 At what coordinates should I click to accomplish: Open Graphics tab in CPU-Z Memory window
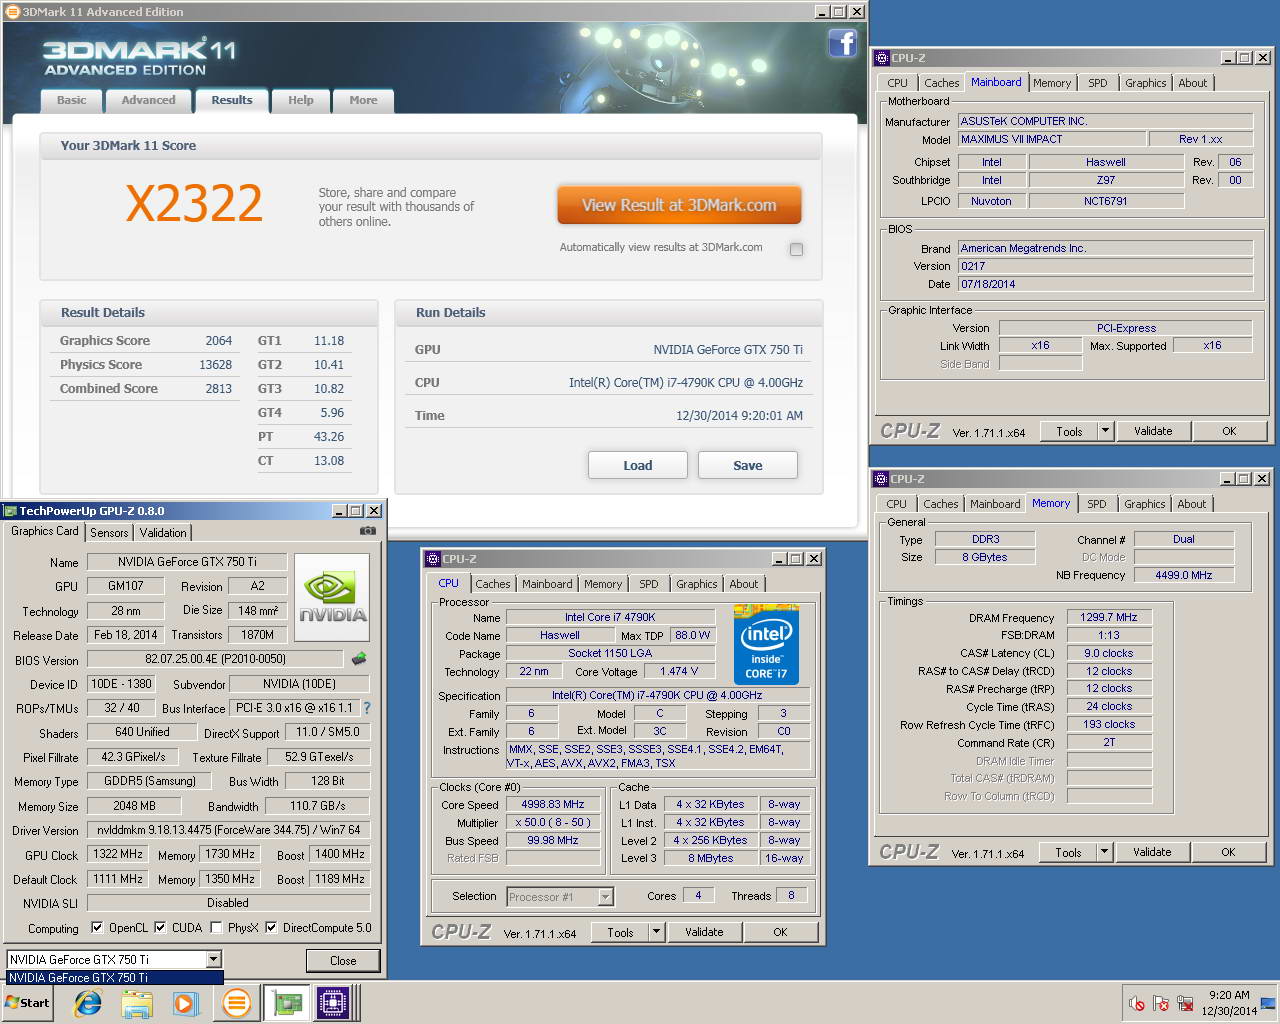click(x=1144, y=504)
